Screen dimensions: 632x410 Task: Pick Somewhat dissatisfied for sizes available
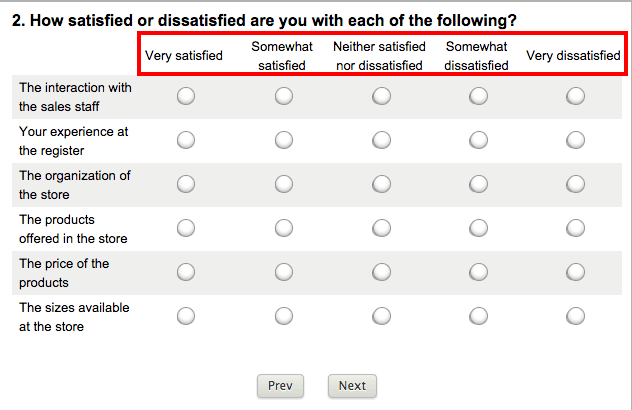pyautogui.click(x=478, y=316)
